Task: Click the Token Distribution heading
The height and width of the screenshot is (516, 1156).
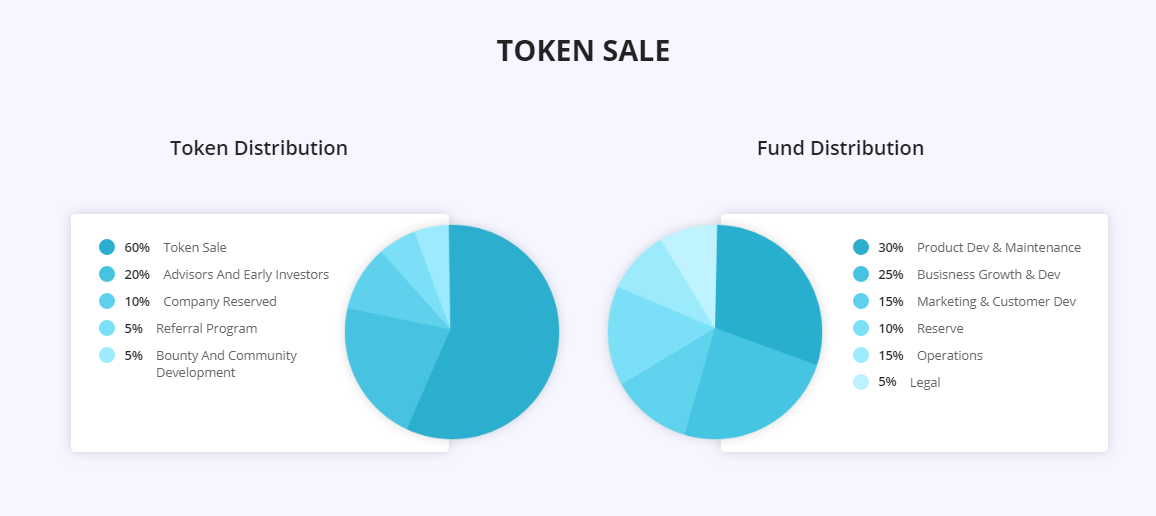Action: [259, 147]
